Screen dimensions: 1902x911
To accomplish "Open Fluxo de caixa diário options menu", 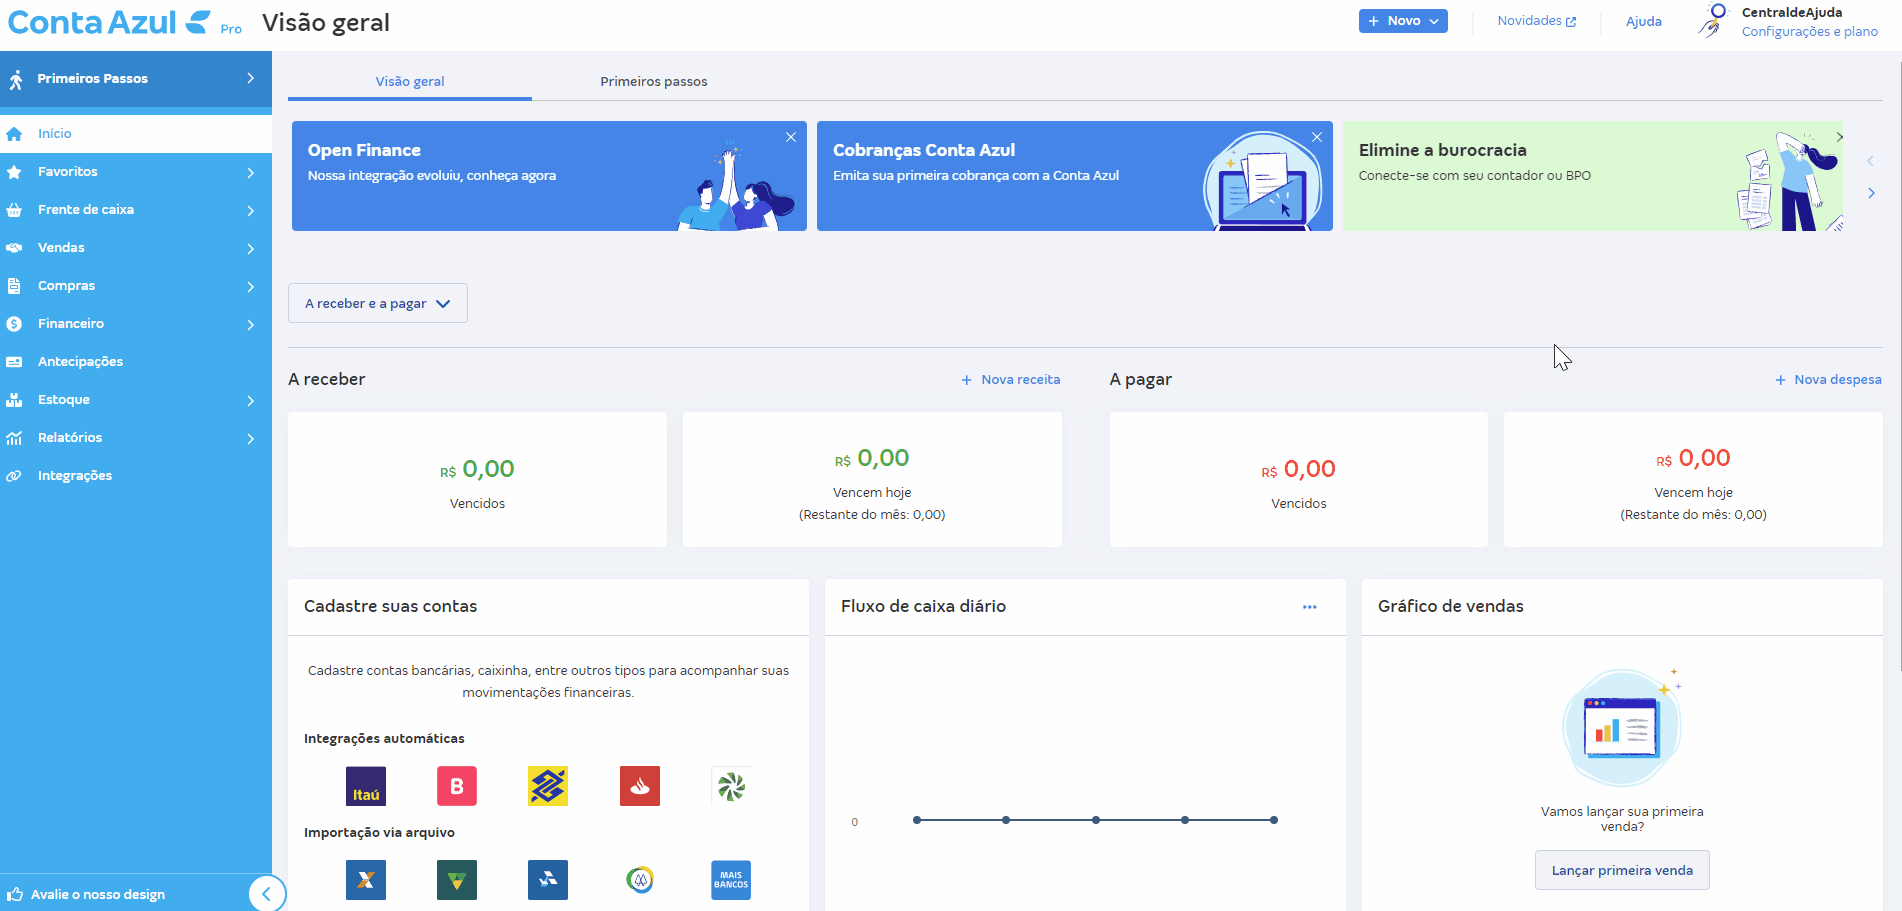I will (x=1309, y=607).
